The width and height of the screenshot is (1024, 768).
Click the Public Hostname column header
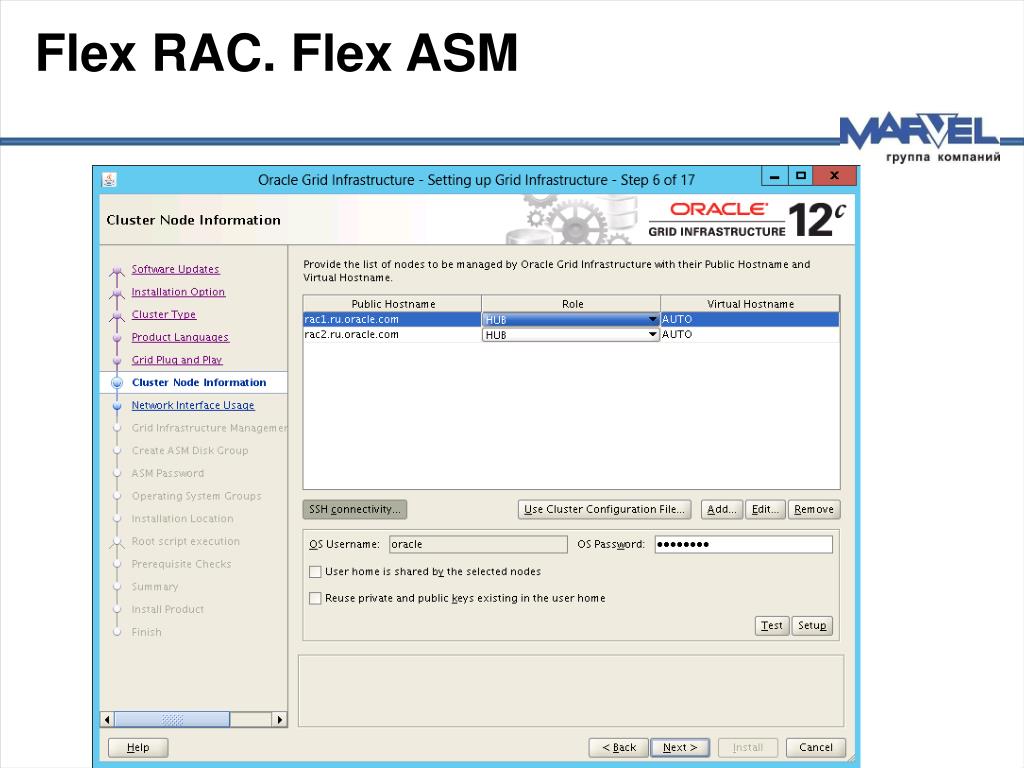pos(392,304)
